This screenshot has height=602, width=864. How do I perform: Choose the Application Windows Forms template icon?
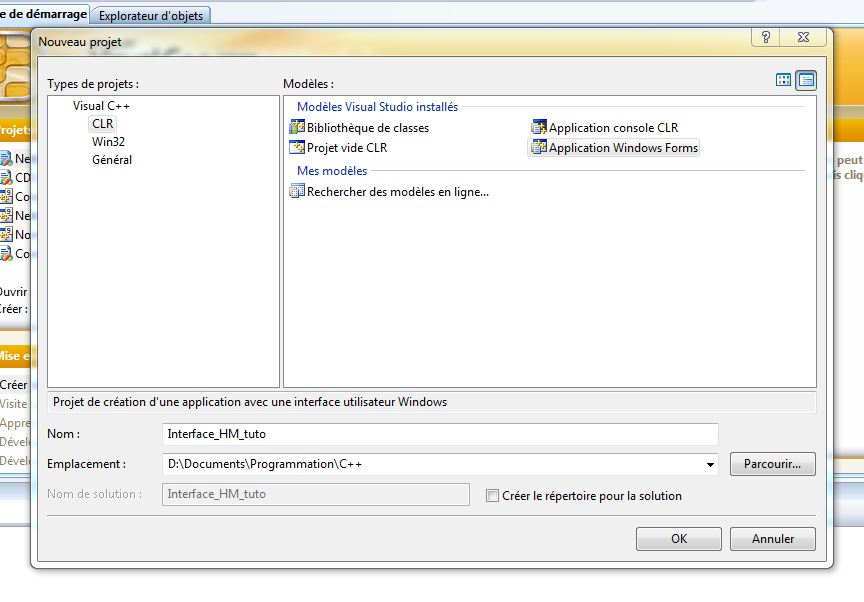[539, 148]
